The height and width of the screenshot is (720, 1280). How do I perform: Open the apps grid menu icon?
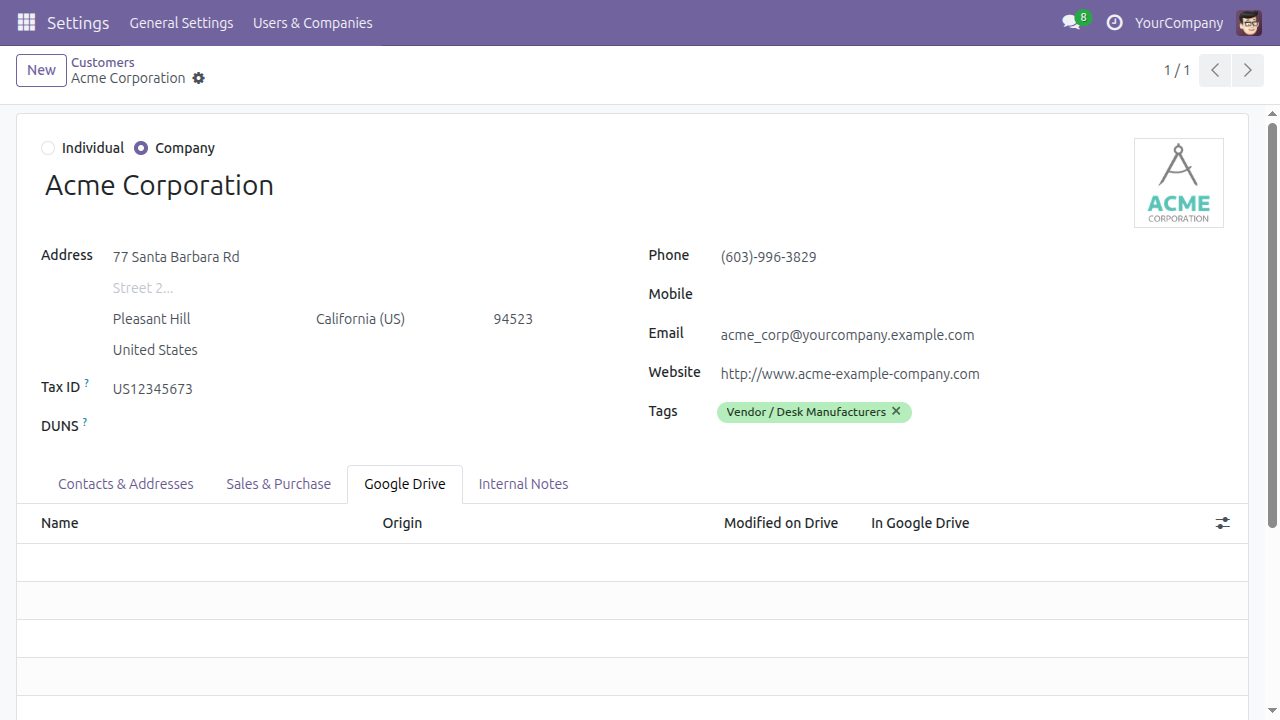[x=27, y=22]
